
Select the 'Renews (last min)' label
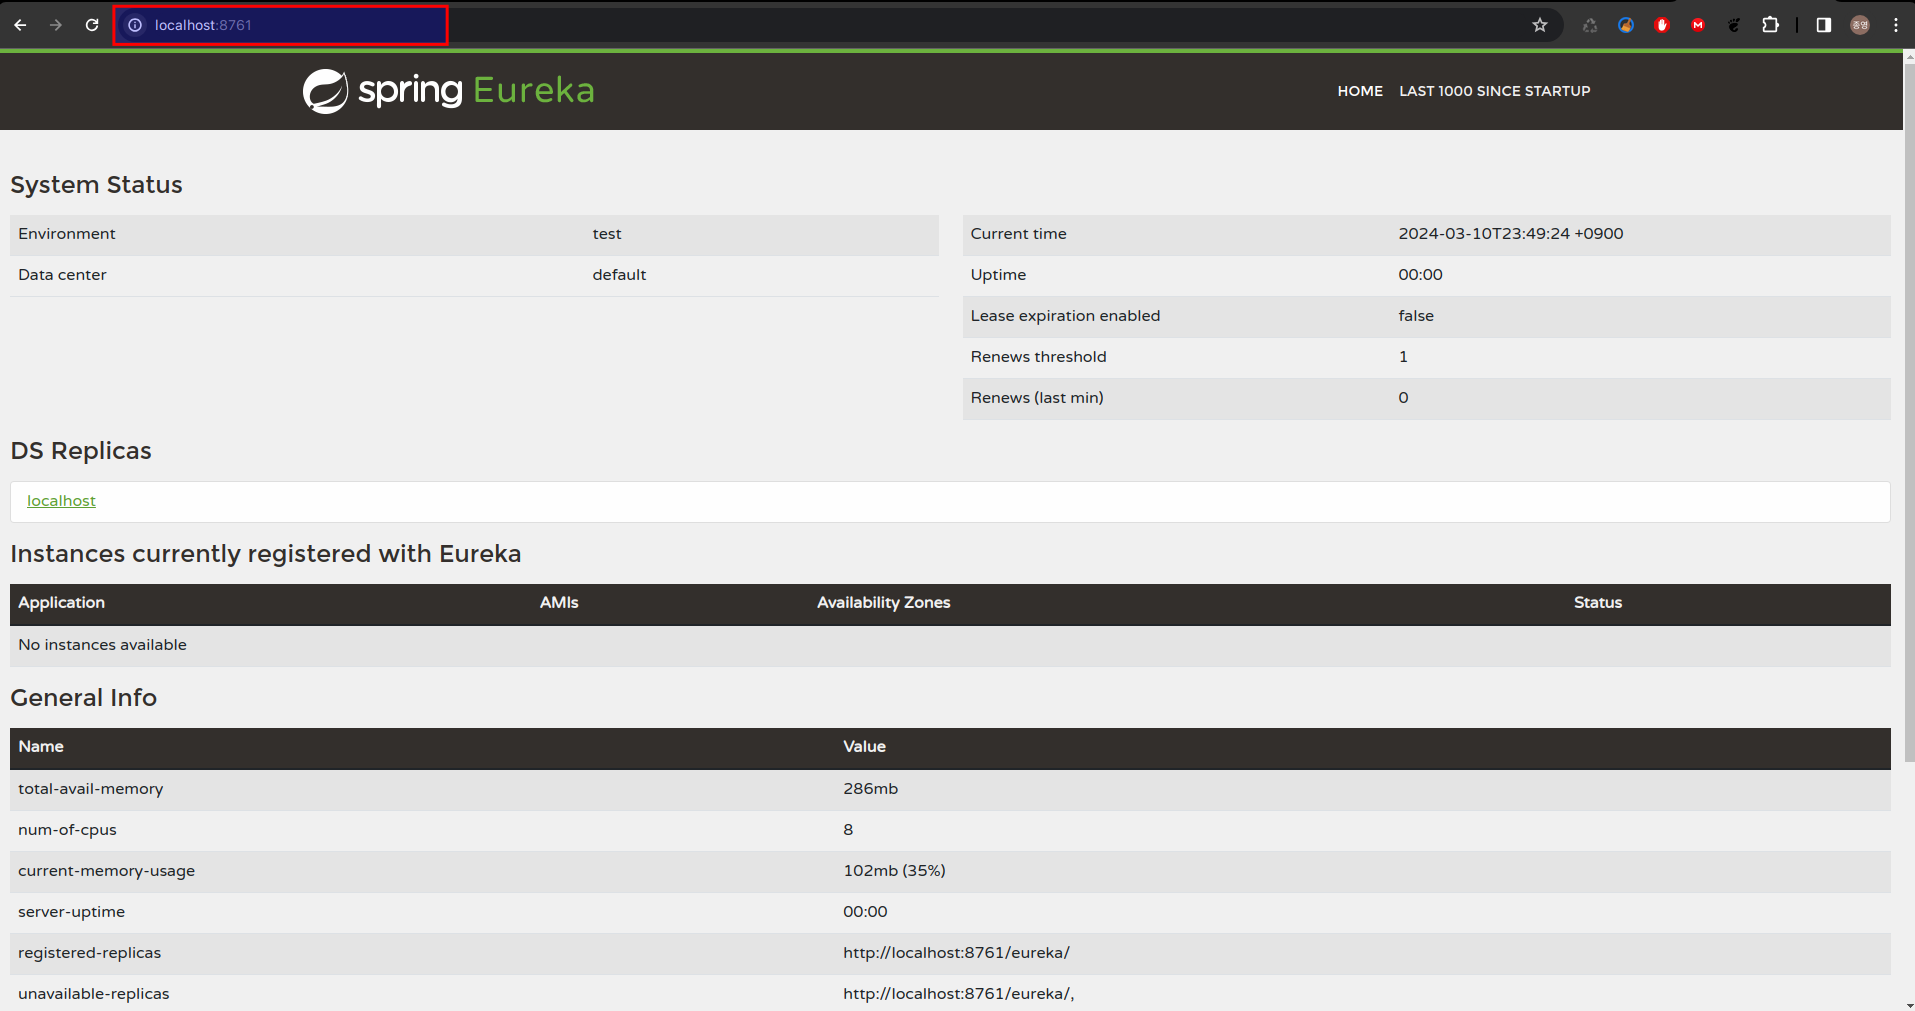1037,398
